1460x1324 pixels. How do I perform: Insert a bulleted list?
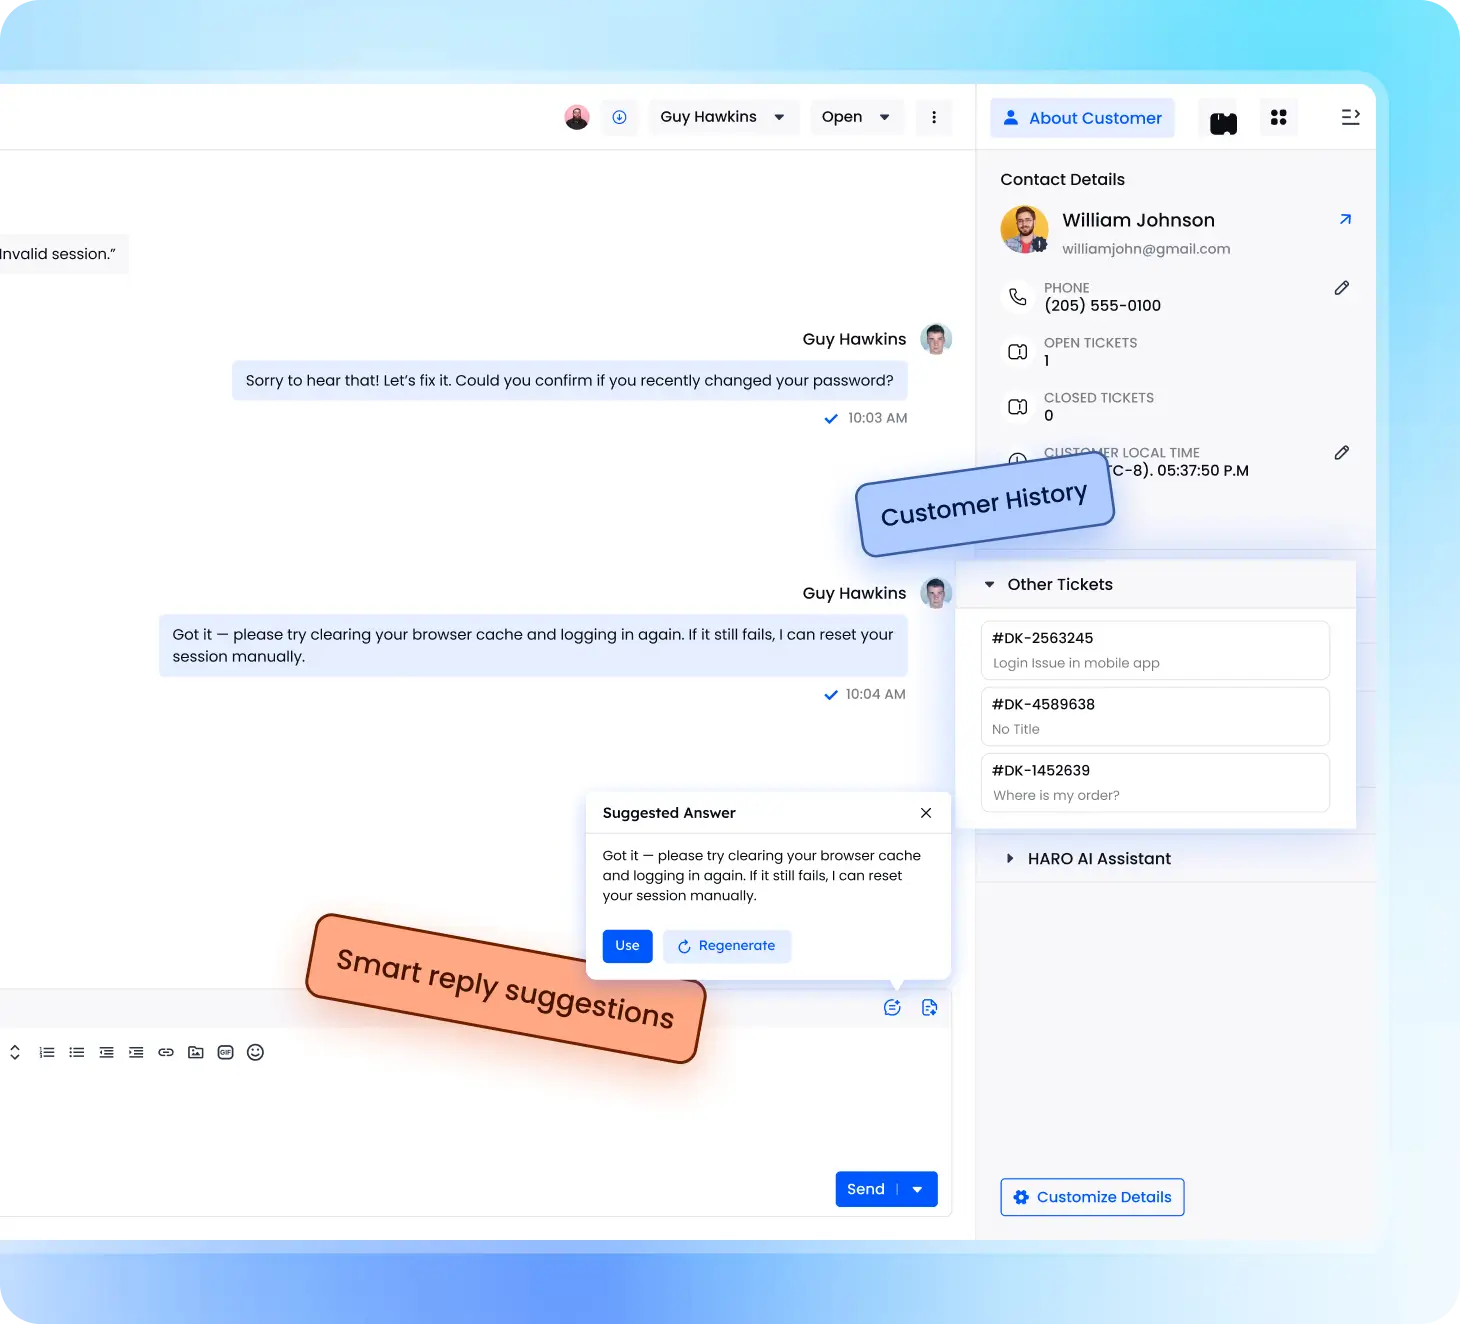[x=77, y=1052]
